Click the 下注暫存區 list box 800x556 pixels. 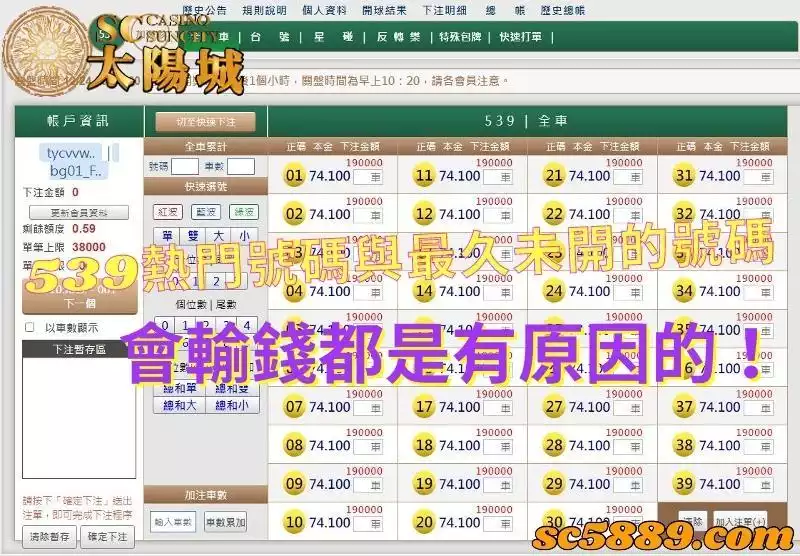(x=79, y=417)
